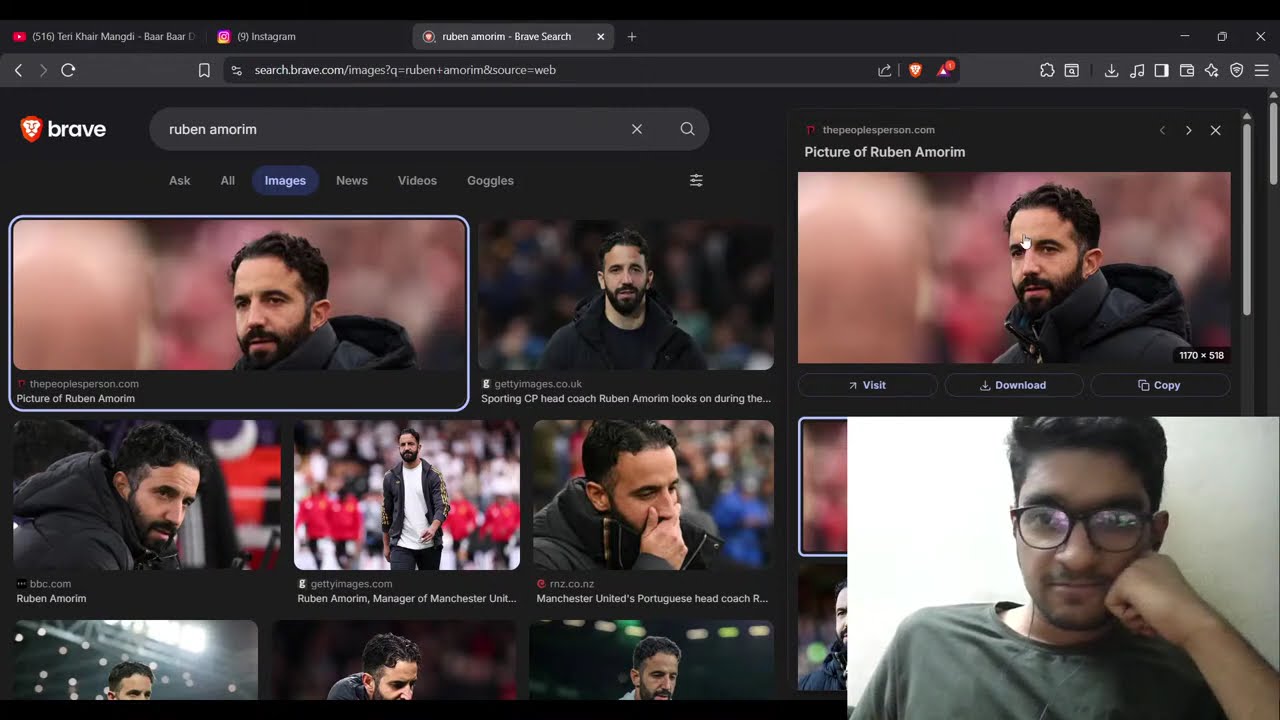Open the Brave VPN shield icon

click(1237, 70)
